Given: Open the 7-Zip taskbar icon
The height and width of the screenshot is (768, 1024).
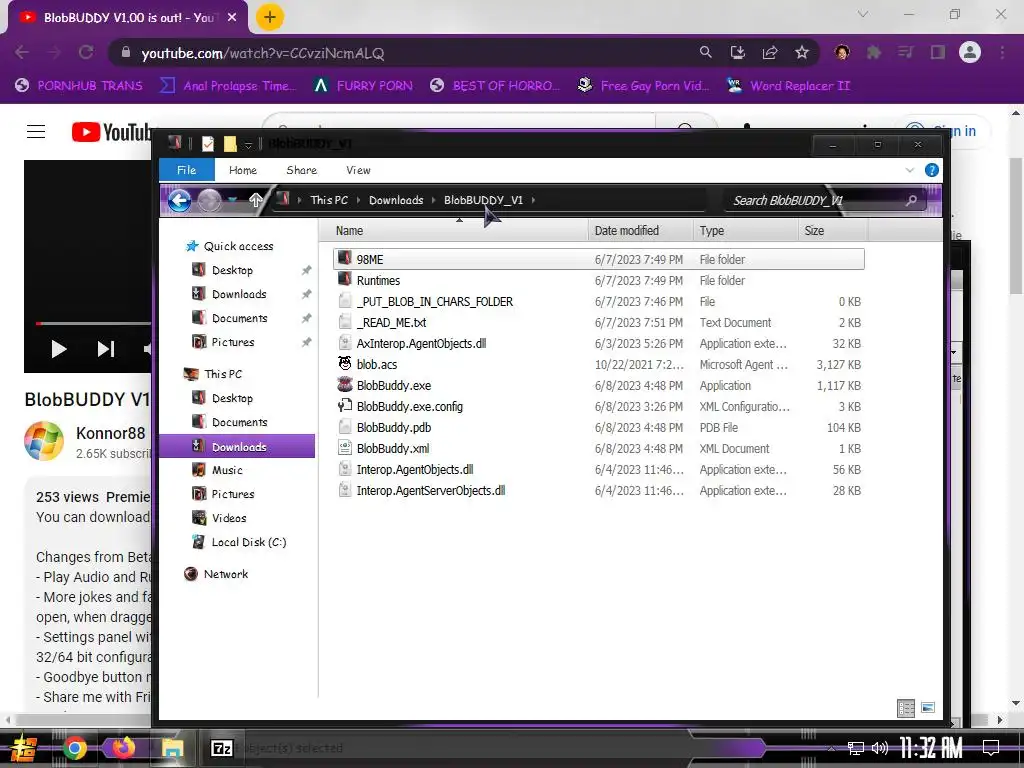Looking at the screenshot, I should click(x=221, y=748).
